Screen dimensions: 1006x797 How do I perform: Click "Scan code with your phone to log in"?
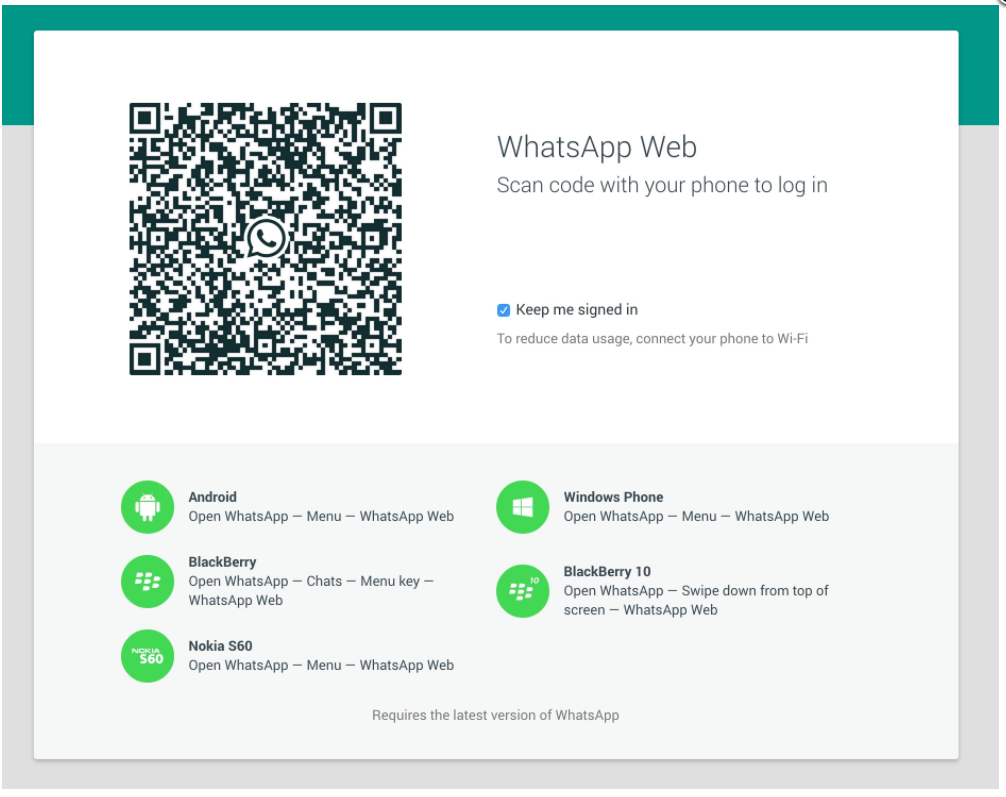coord(662,185)
